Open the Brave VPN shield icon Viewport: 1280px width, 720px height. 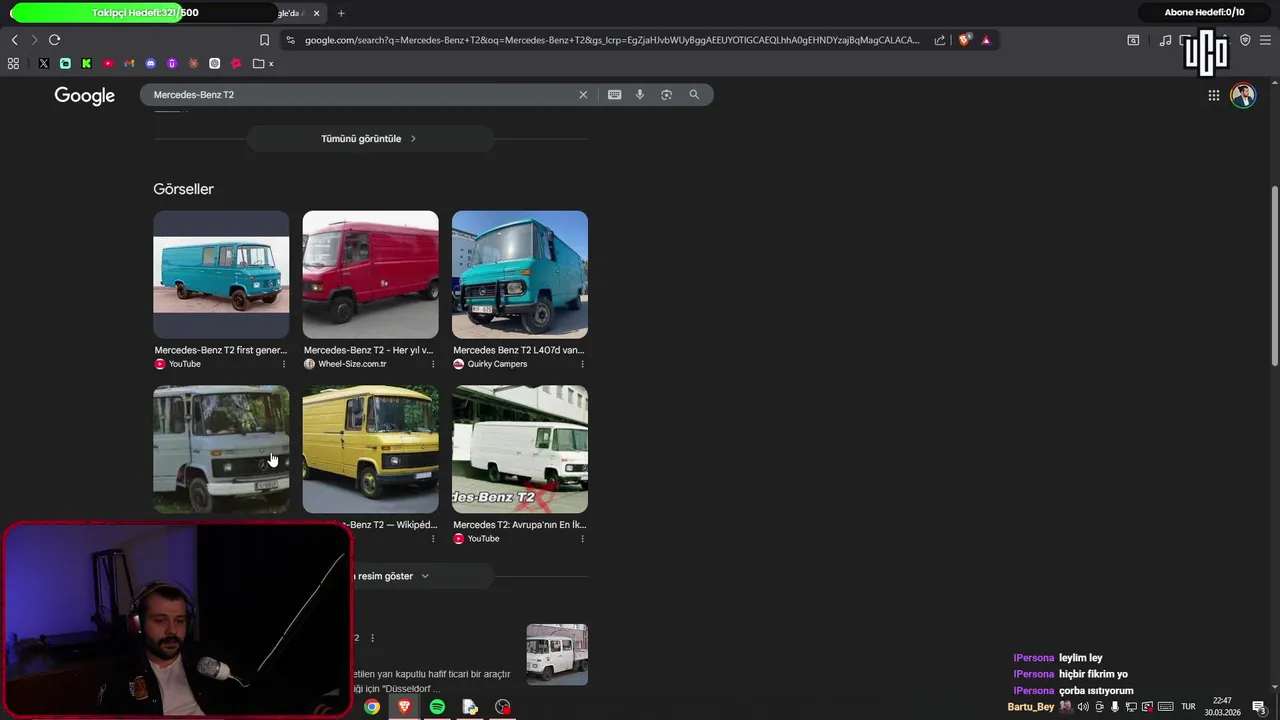1245,40
